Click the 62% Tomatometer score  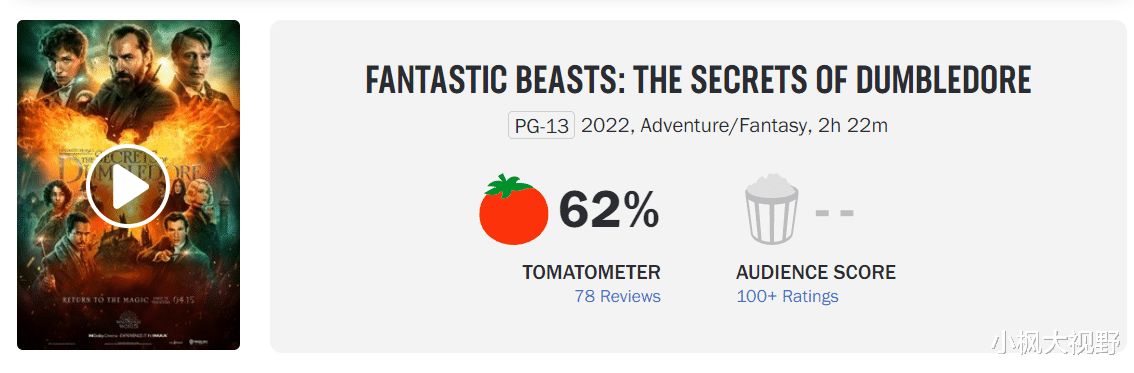(609, 210)
